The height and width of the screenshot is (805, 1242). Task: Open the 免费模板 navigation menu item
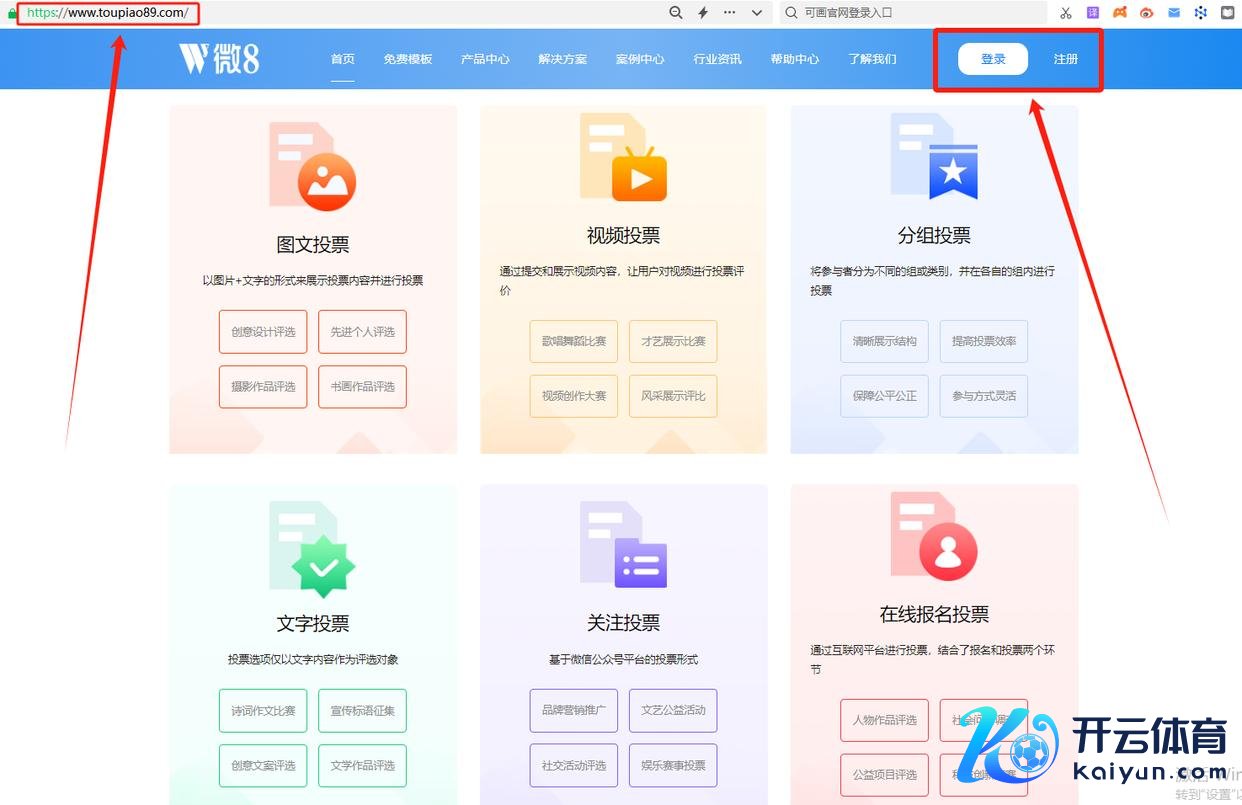(x=408, y=59)
